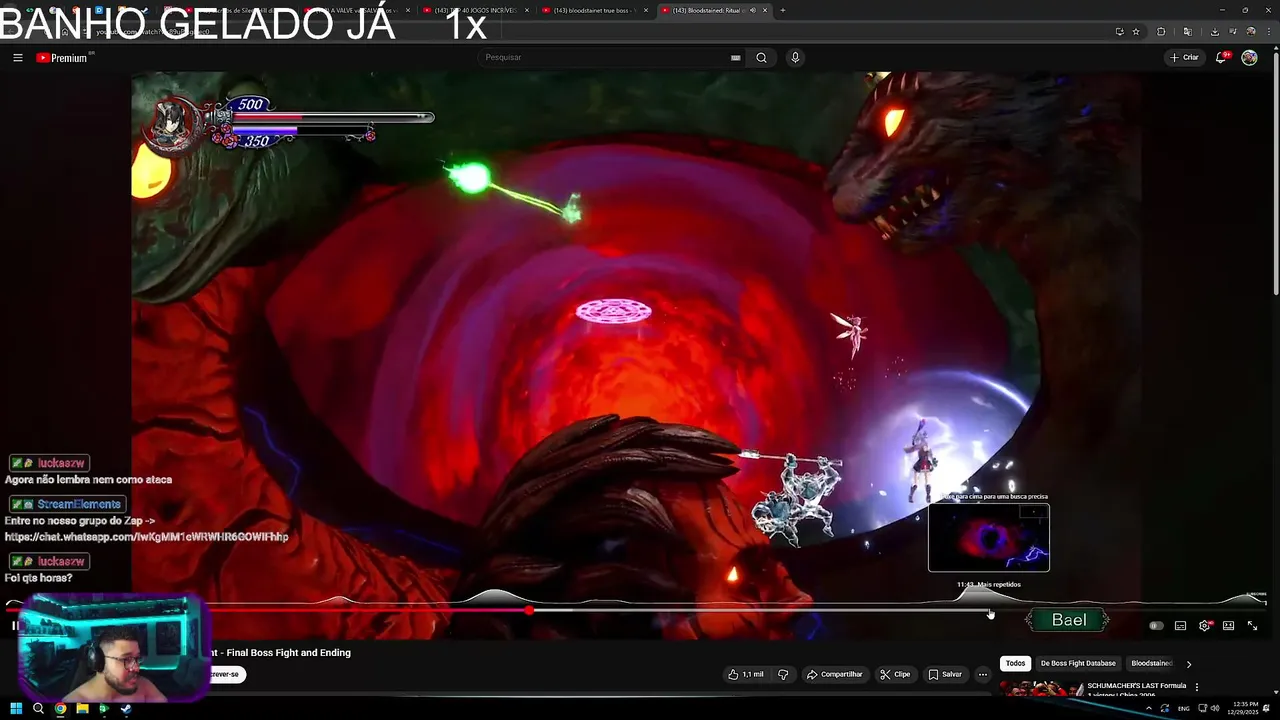1280x720 pixels.
Task: Open options for SCHUMACHER'S LAST Formula video
Action: click(x=1197, y=687)
